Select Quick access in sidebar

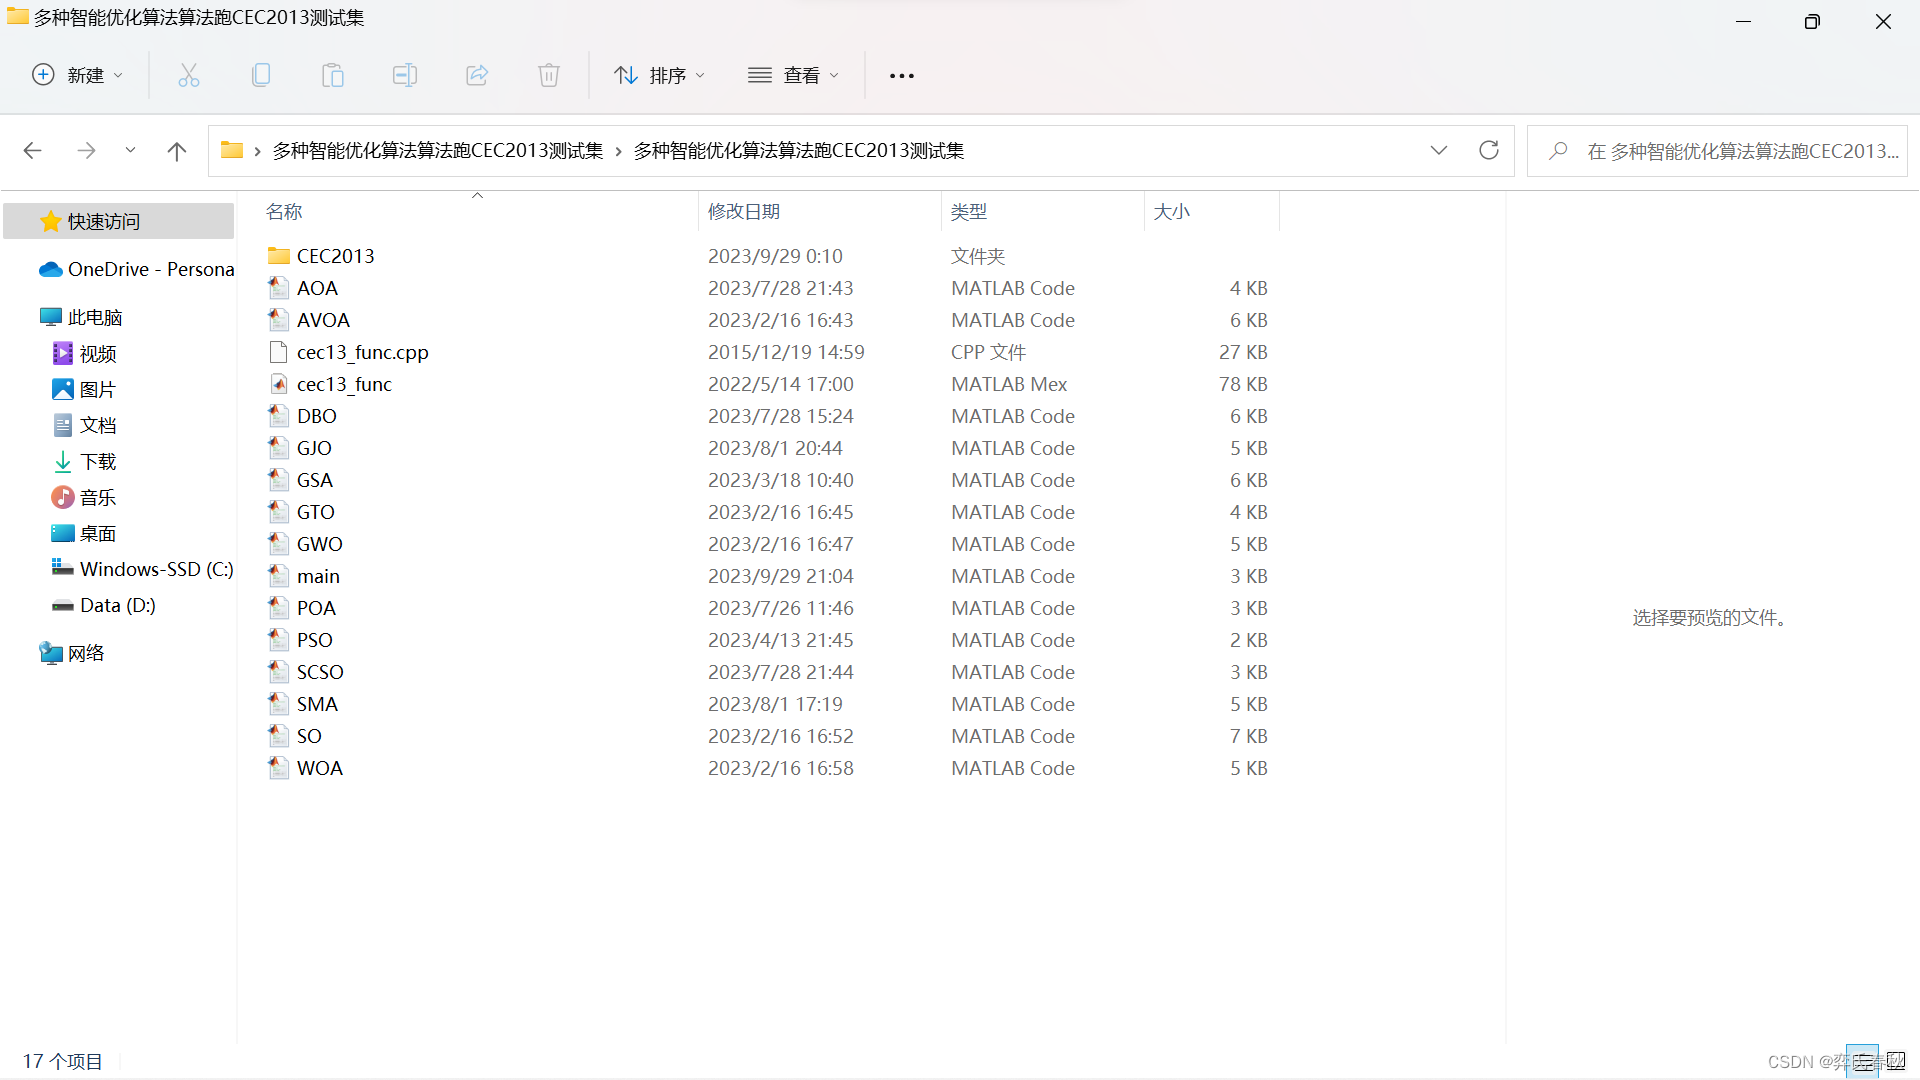(119, 221)
